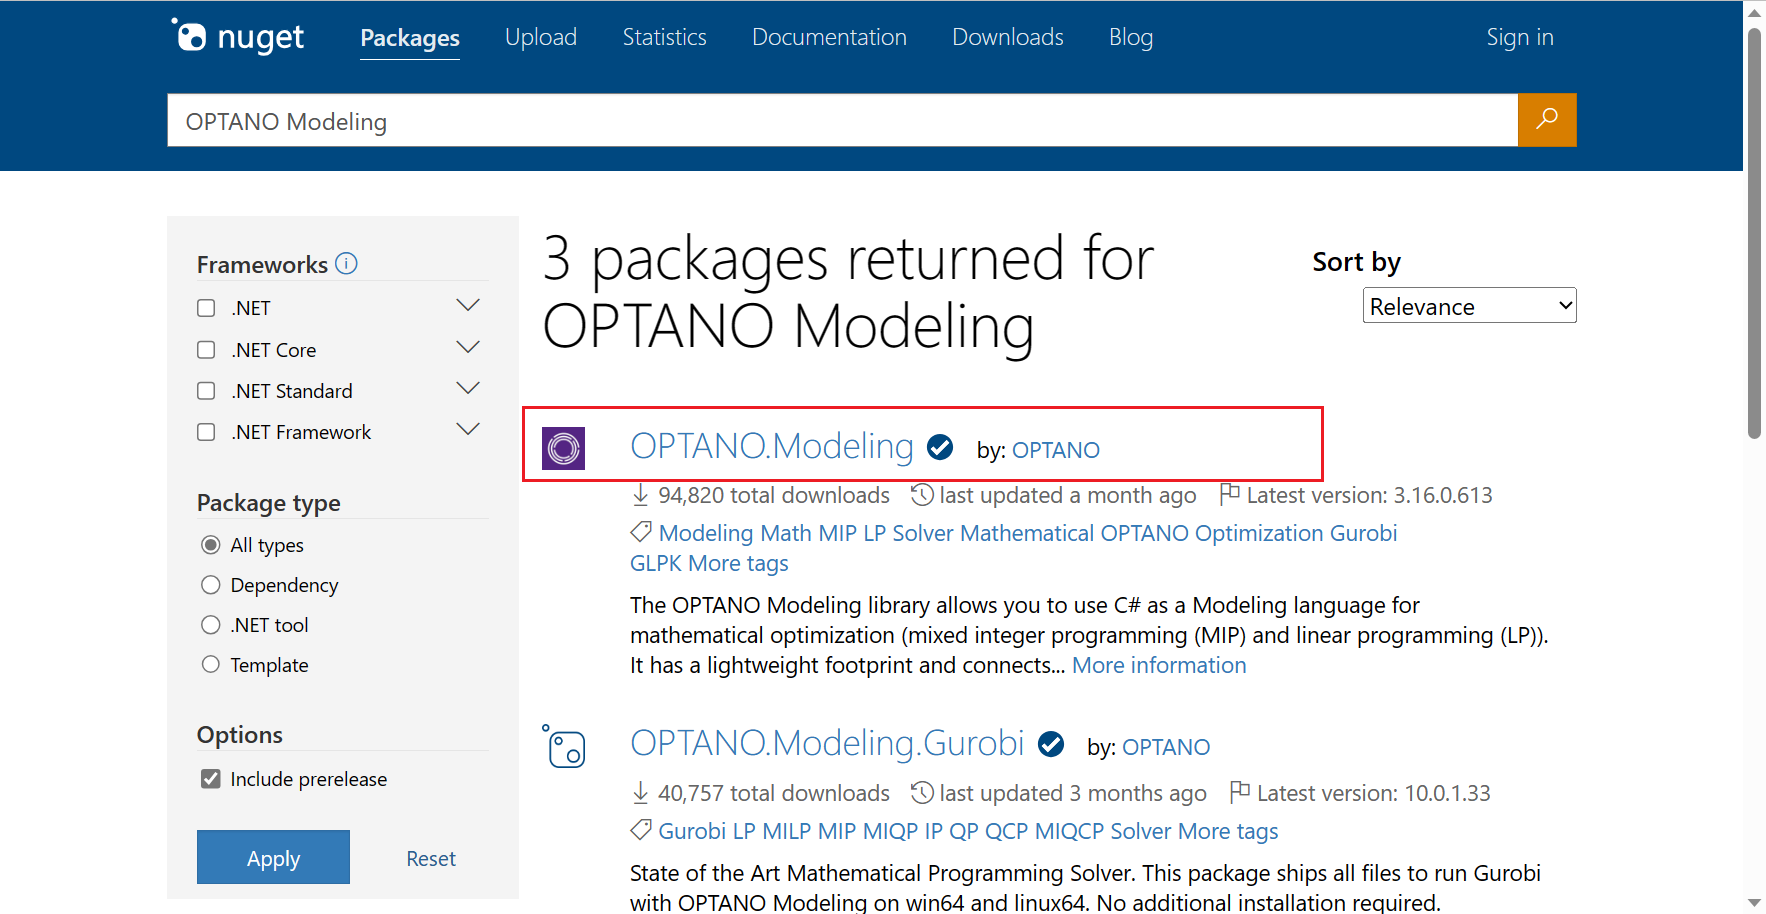Expand the .NET framework chevron
This screenshot has height=914, width=1766.
[468, 305]
